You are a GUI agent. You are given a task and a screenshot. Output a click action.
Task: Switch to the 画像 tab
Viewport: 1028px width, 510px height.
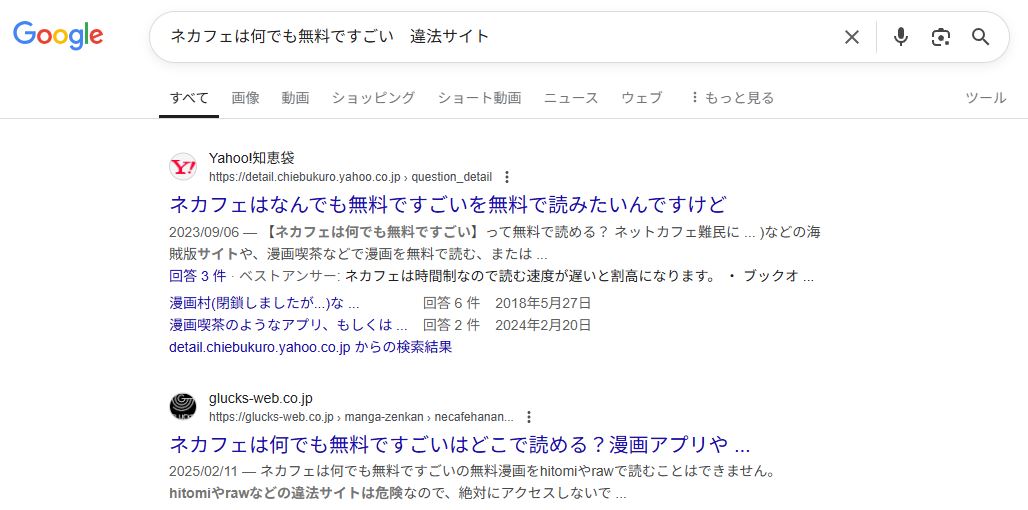click(245, 98)
